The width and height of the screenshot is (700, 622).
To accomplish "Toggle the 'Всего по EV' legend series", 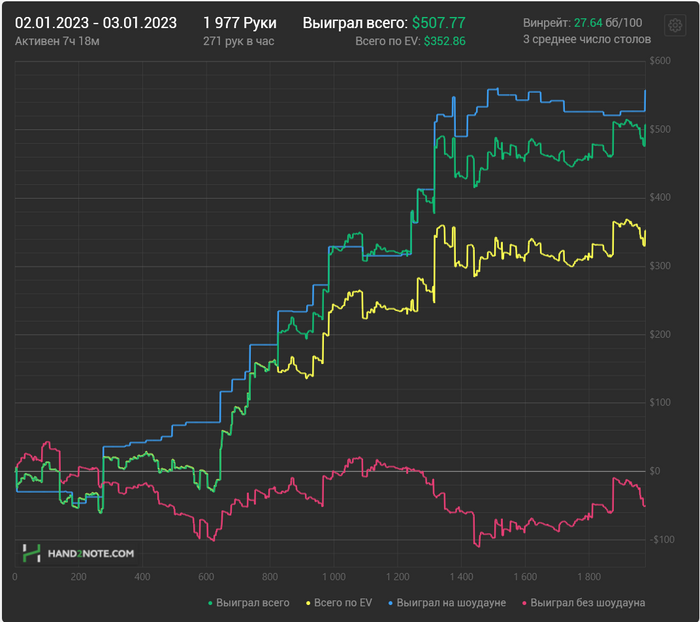I will pos(339,603).
